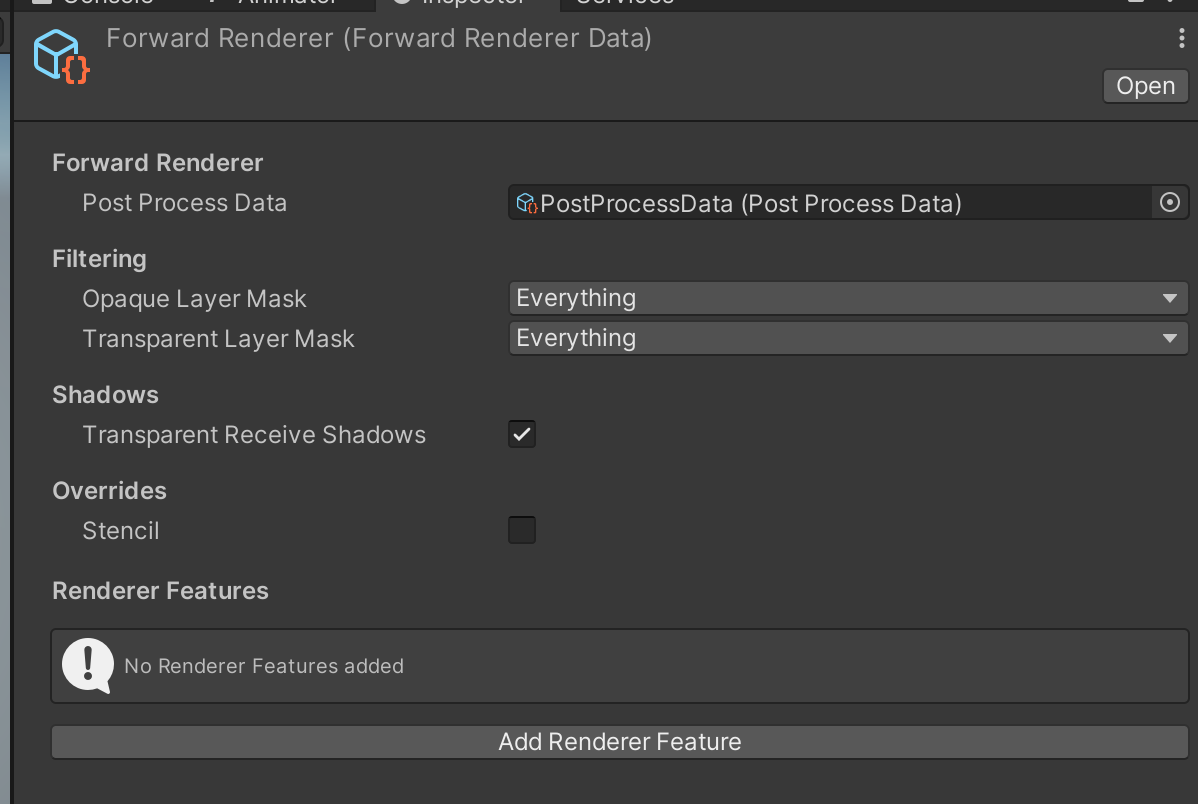Toggle the Transparent Receive Shadows checkbox

pyautogui.click(x=522, y=434)
